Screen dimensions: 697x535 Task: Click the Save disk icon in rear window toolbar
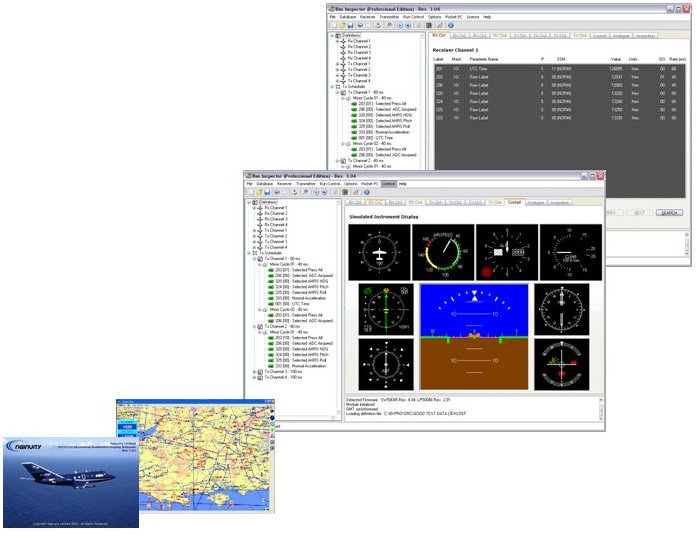pyautogui.click(x=350, y=25)
